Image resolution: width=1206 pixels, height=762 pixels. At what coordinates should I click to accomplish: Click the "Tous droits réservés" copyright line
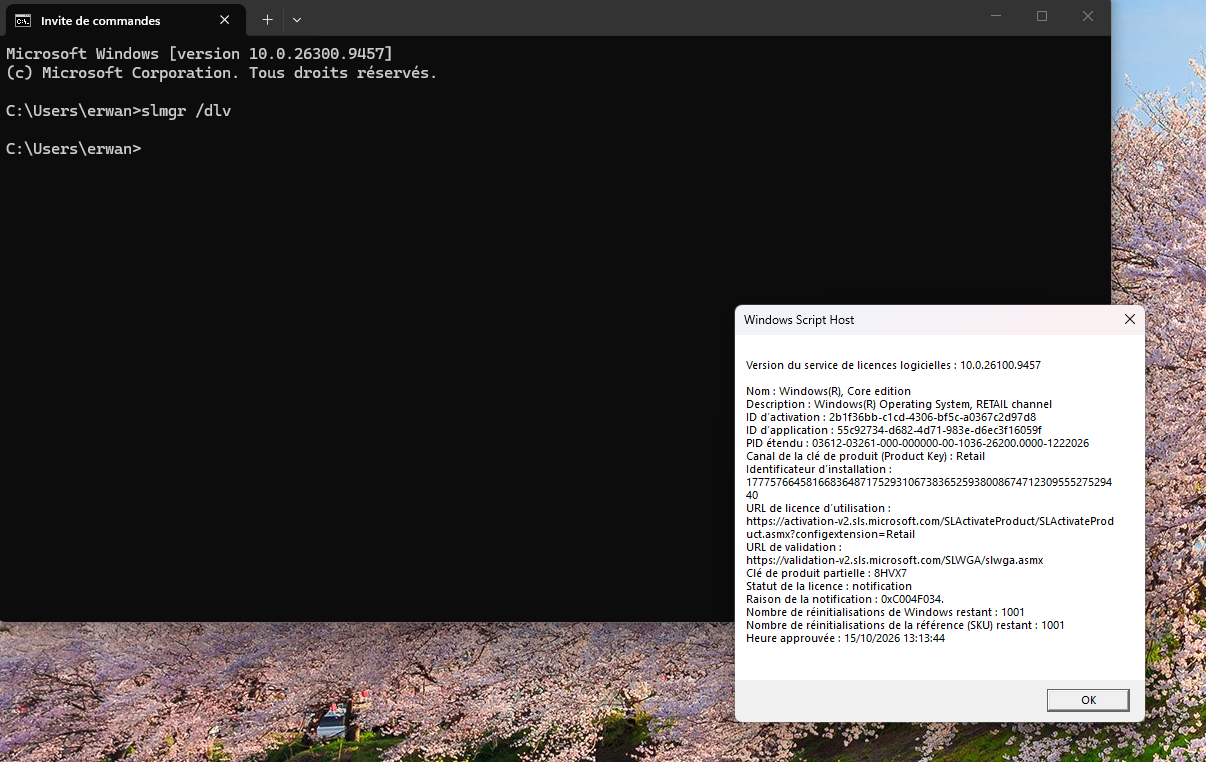tap(222, 72)
